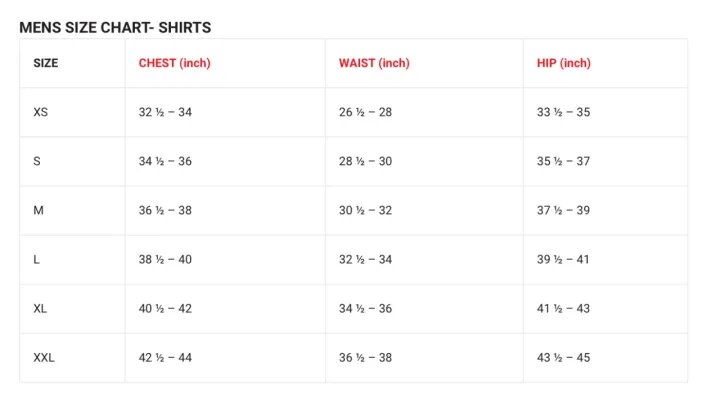The image size is (720, 408).
Task: Click the WAIST (inch) column header
Action: [374, 63]
